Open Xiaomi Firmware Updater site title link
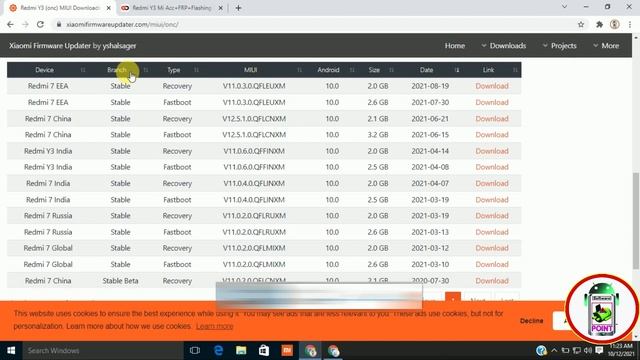The image size is (640, 360). pyautogui.click(x=73, y=46)
